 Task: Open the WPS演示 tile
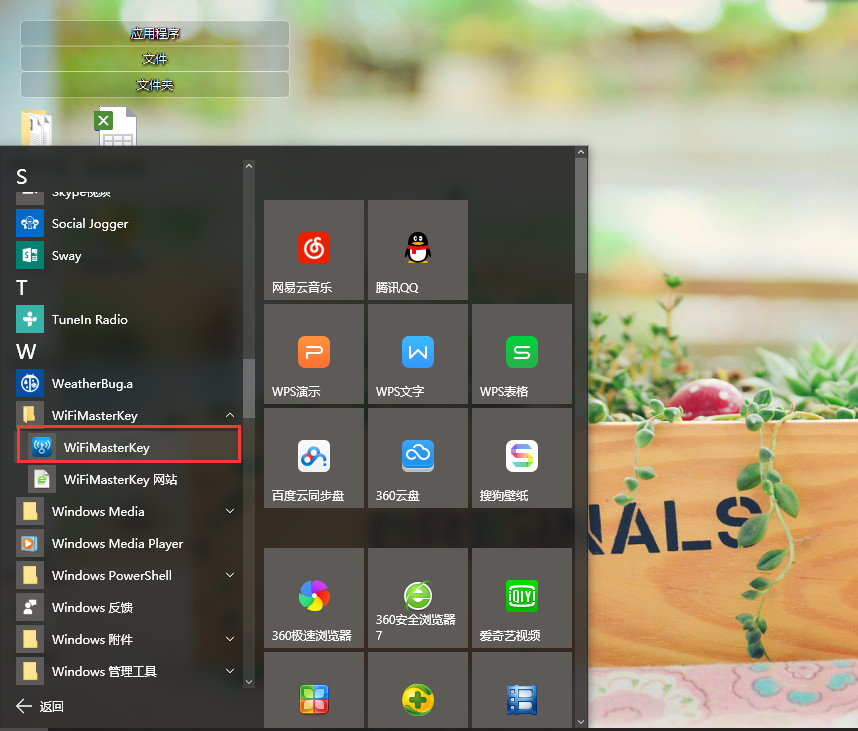click(x=314, y=353)
